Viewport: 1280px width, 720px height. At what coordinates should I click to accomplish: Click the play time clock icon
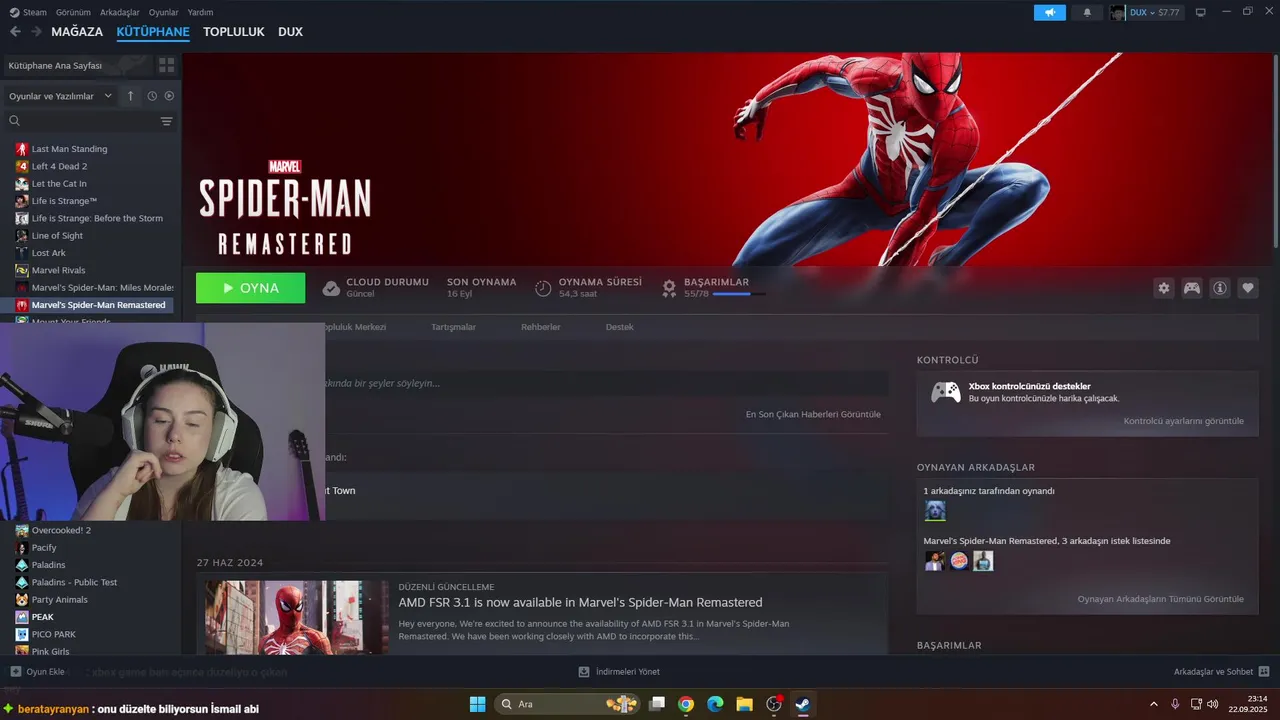tap(543, 288)
